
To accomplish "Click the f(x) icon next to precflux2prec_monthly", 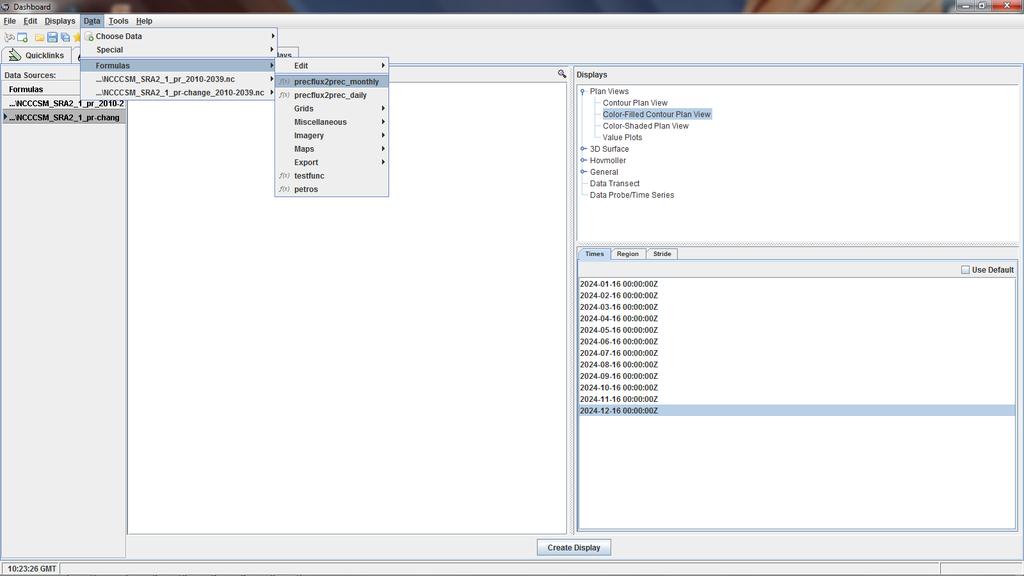I will tap(284, 82).
